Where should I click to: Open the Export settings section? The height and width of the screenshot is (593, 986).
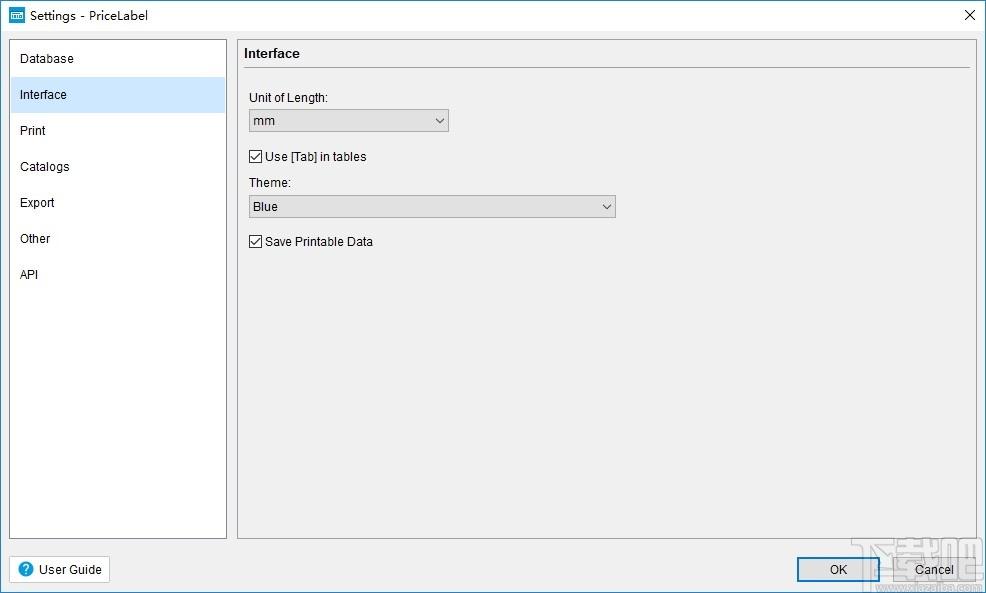click(118, 202)
